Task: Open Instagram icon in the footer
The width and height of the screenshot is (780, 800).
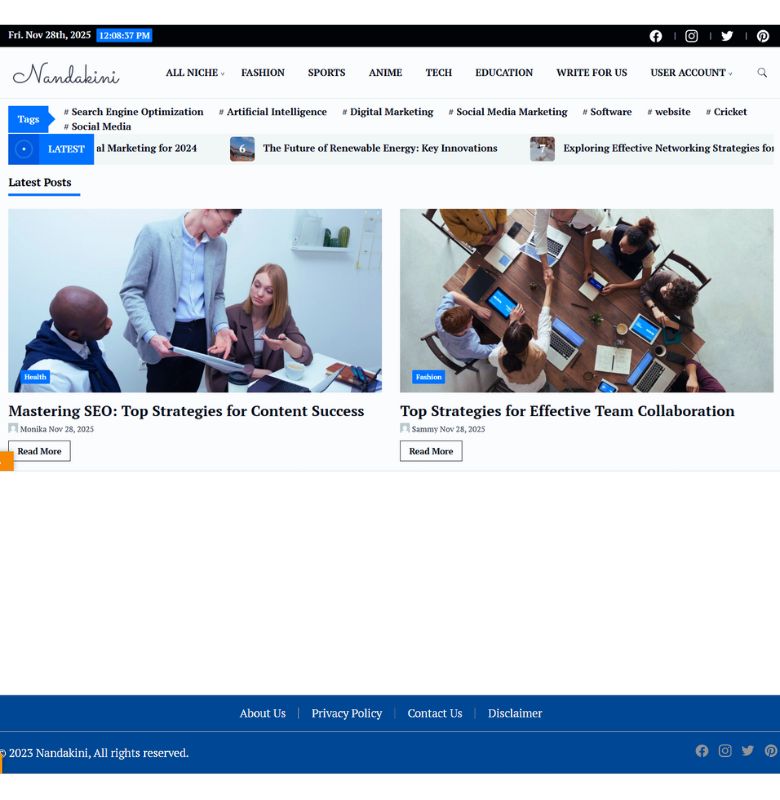Action: (725, 751)
